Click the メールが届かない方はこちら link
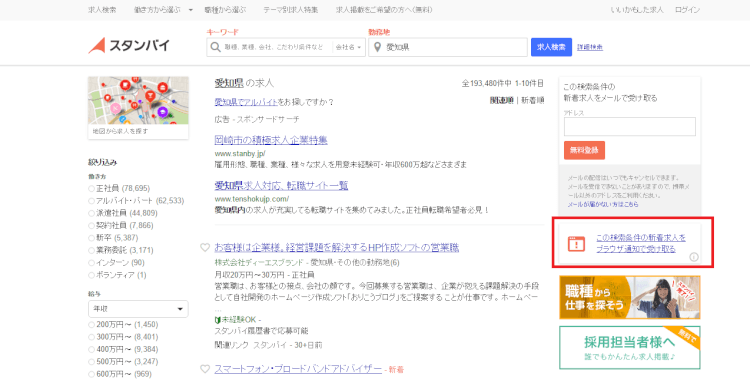The width and height of the screenshot is (750, 379). point(603,204)
